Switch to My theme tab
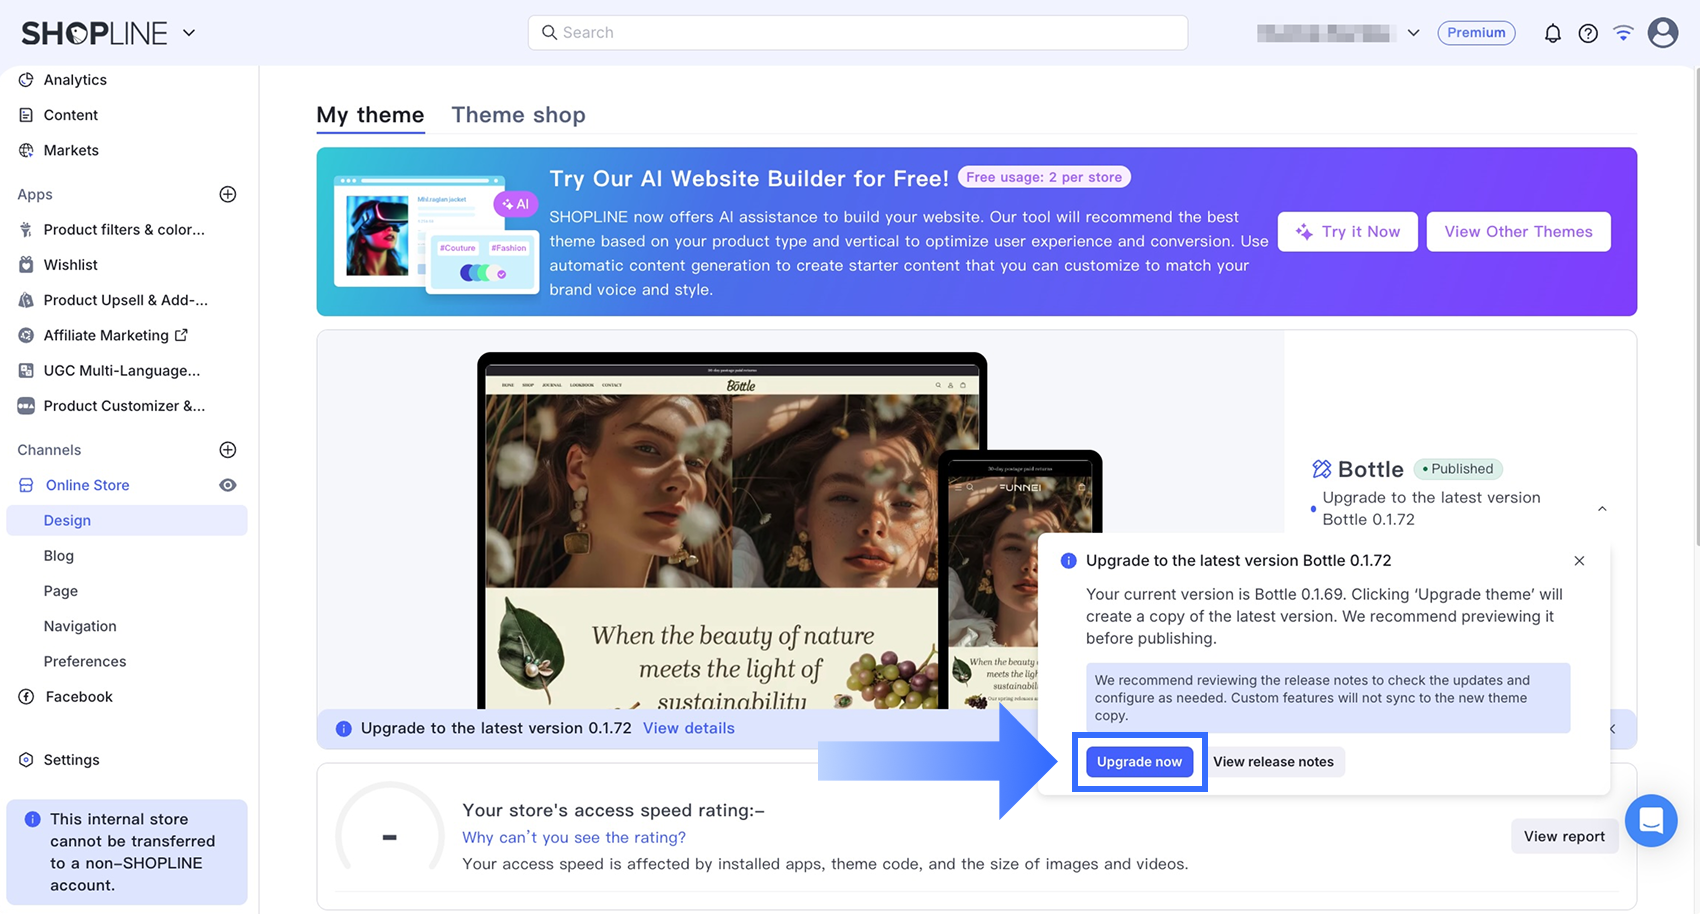 click(370, 115)
